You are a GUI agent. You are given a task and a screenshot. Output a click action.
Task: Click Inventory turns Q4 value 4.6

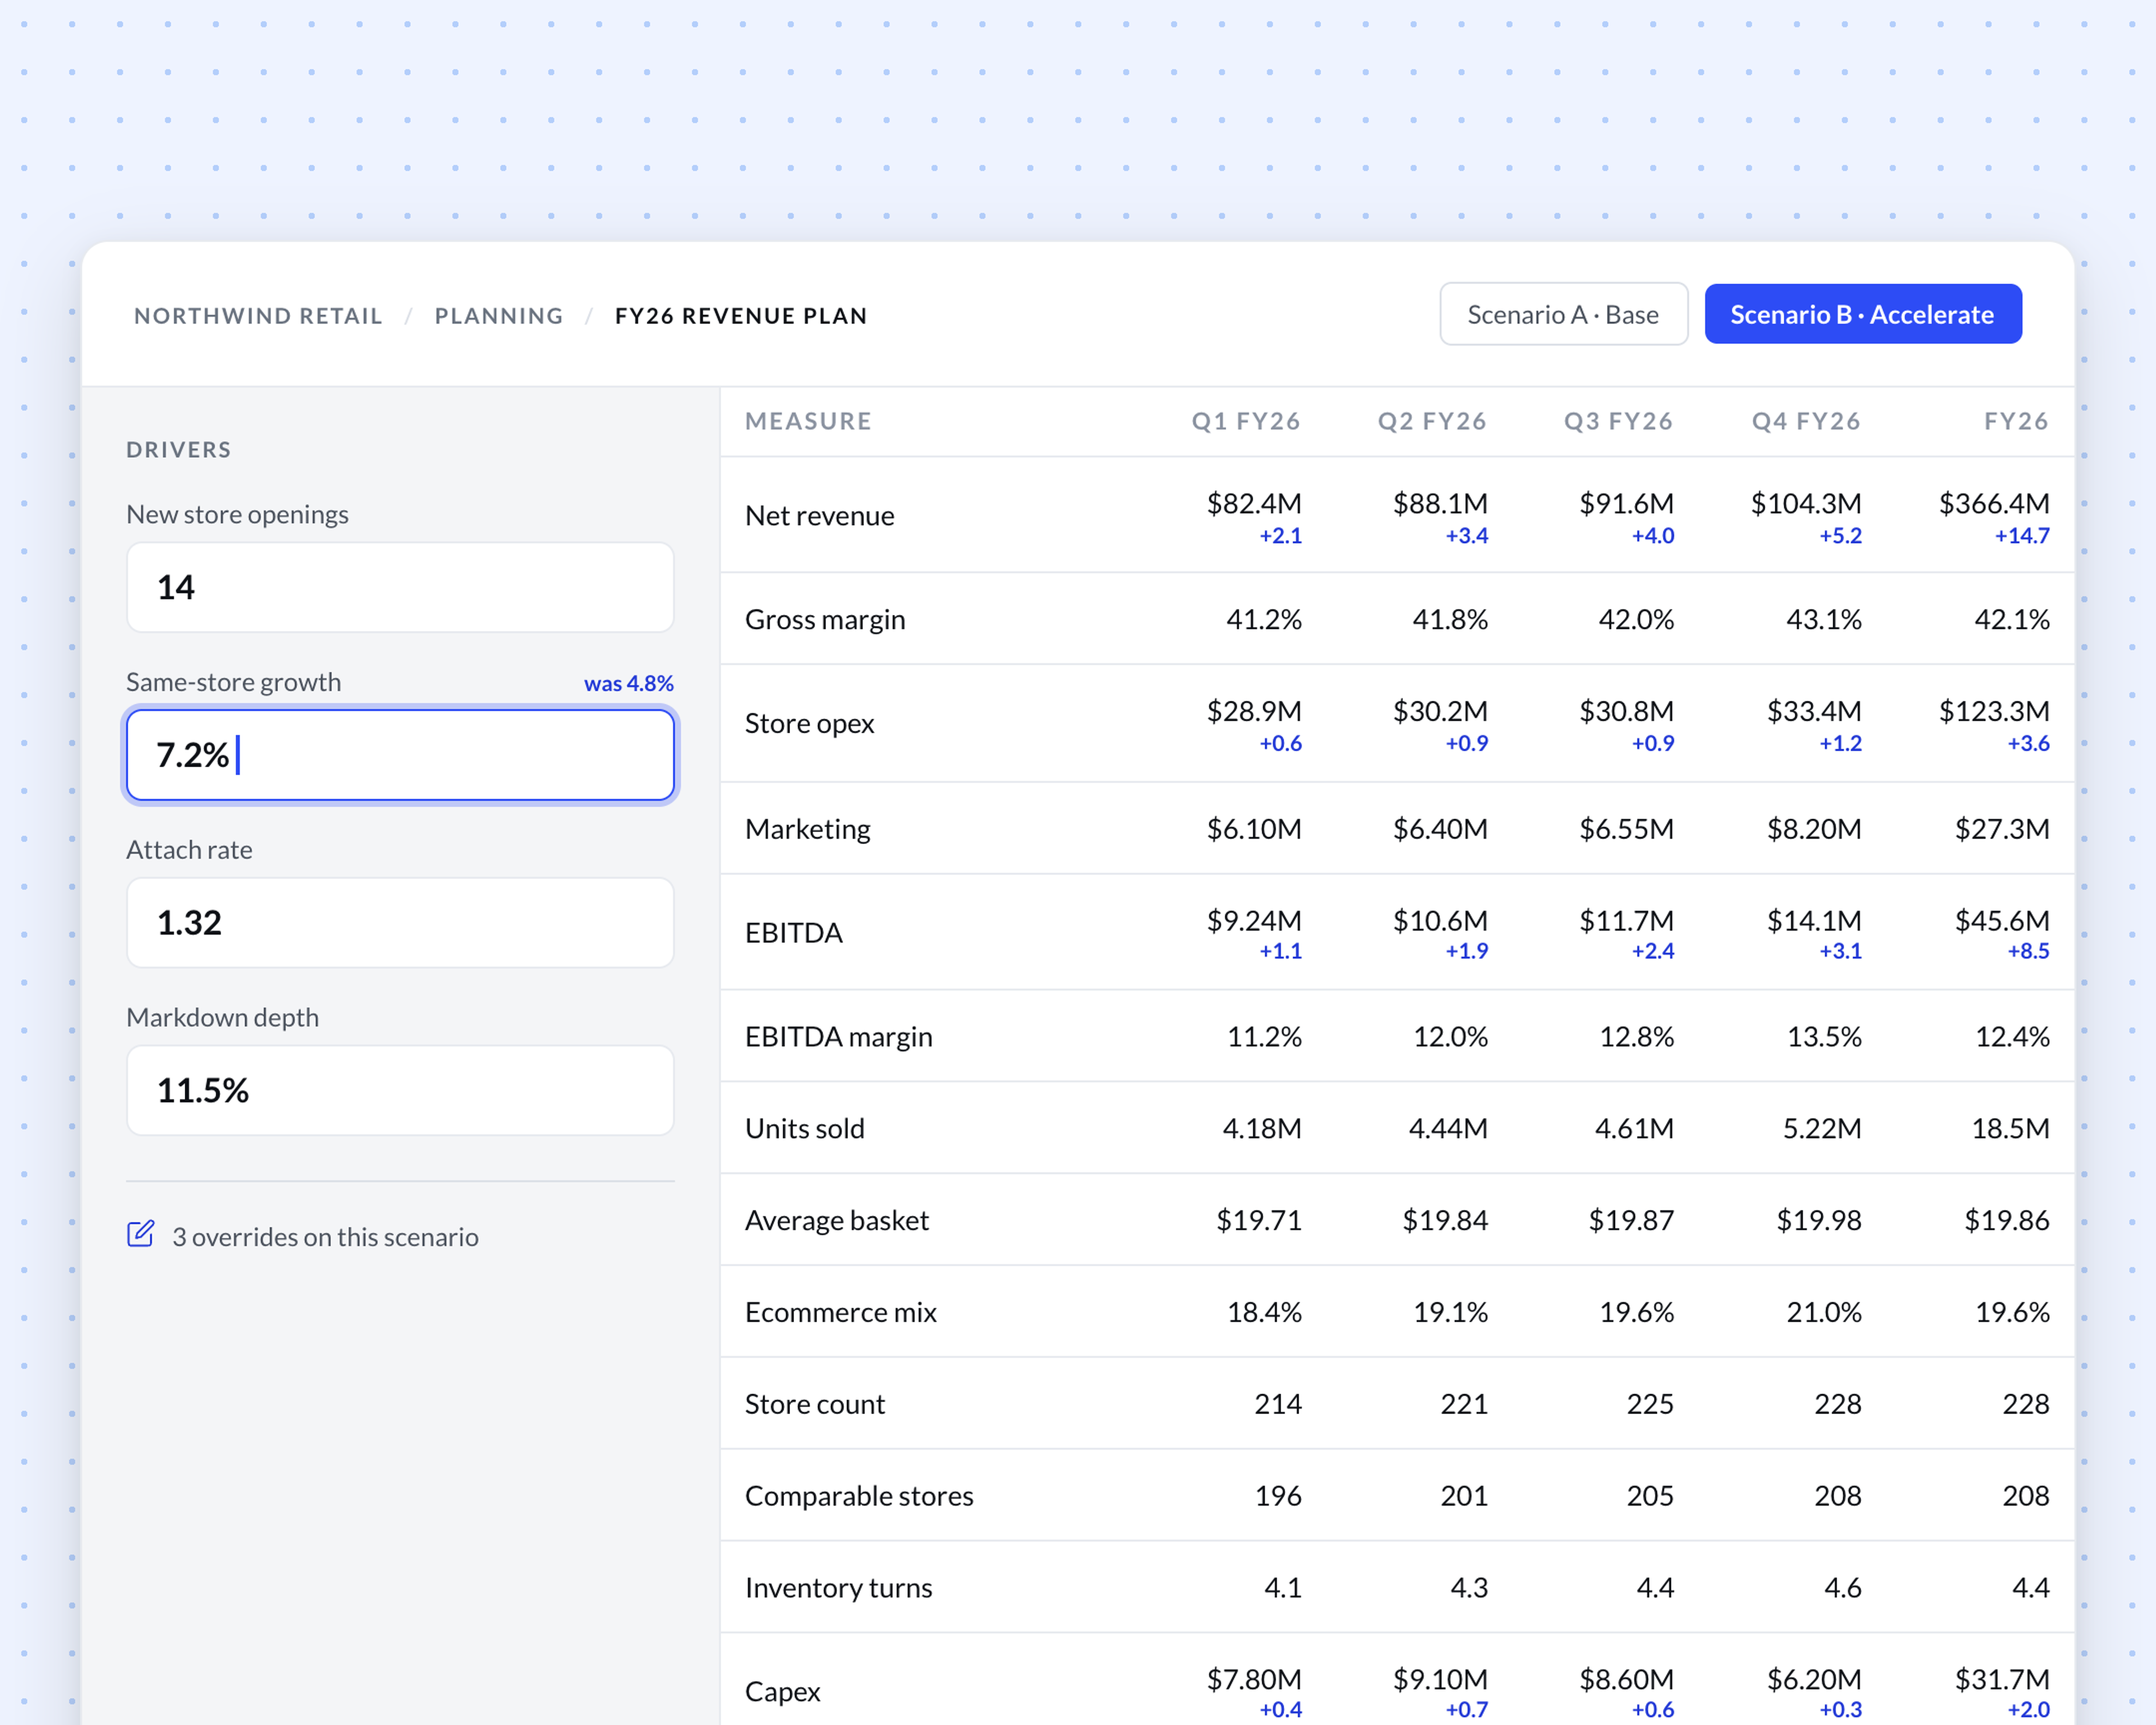[x=1843, y=1589]
